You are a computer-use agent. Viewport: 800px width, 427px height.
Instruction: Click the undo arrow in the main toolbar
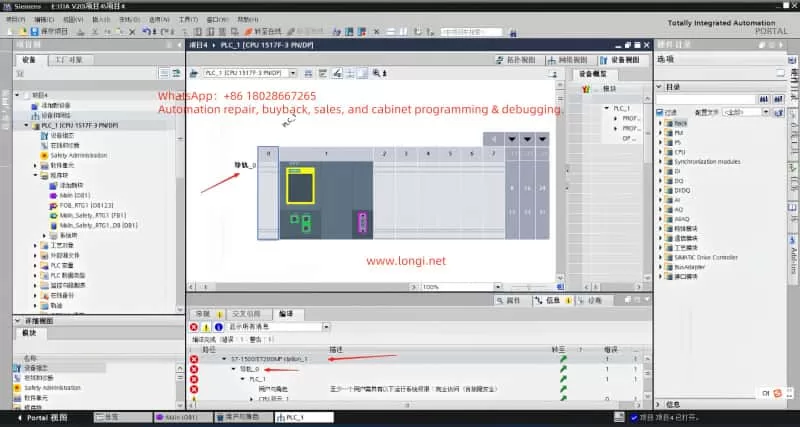click(x=147, y=32)
